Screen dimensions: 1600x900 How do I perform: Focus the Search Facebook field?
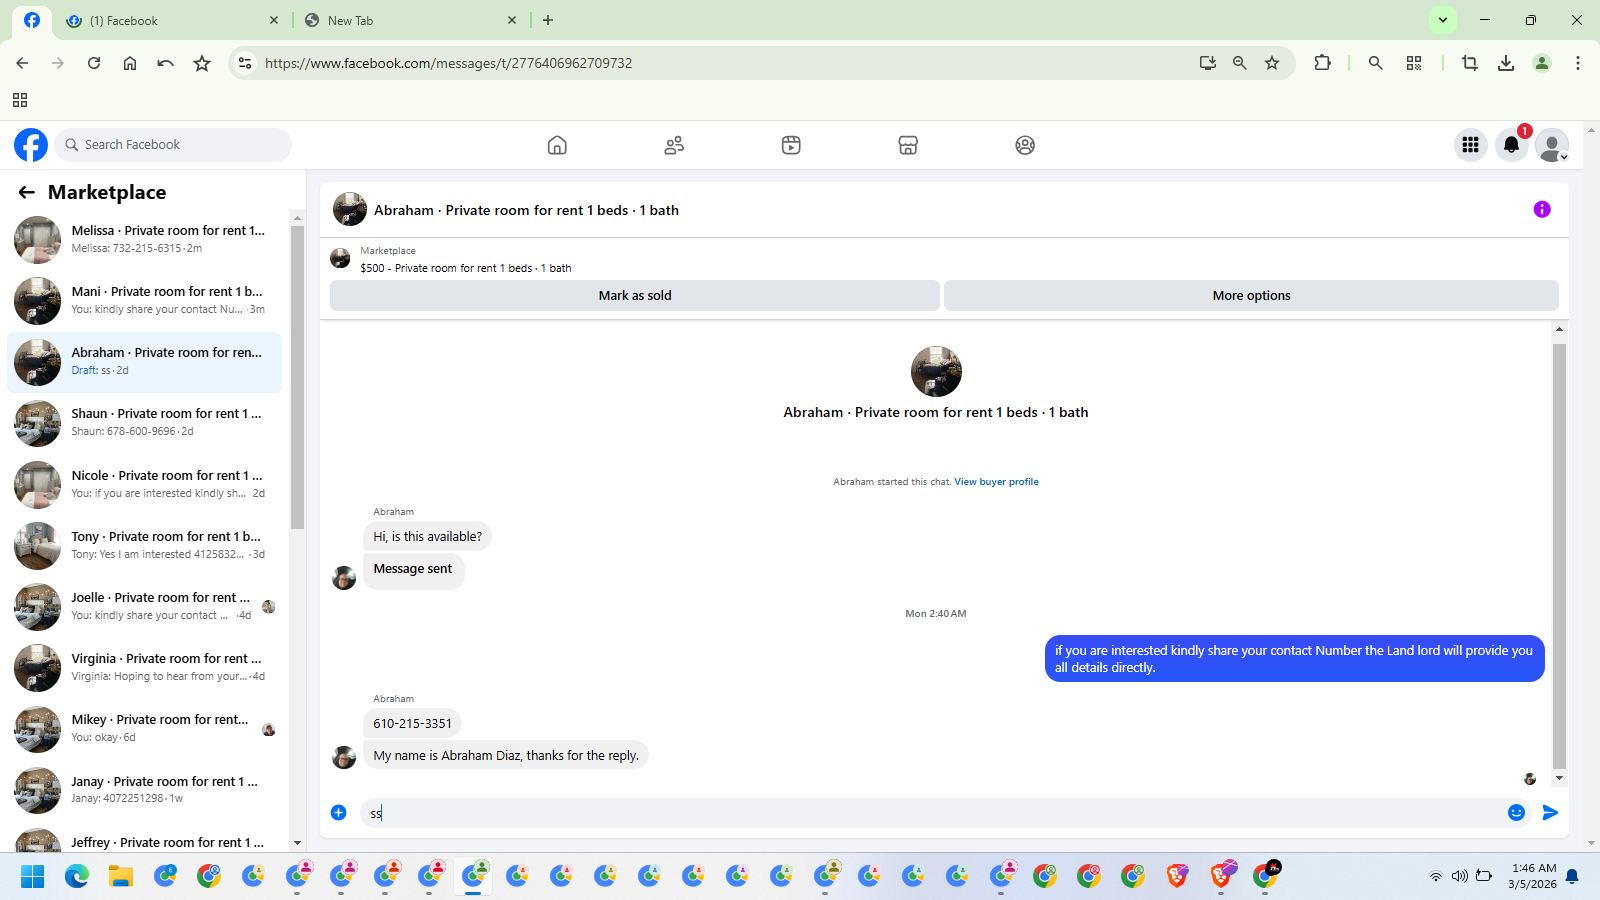(x=173, y=145)
